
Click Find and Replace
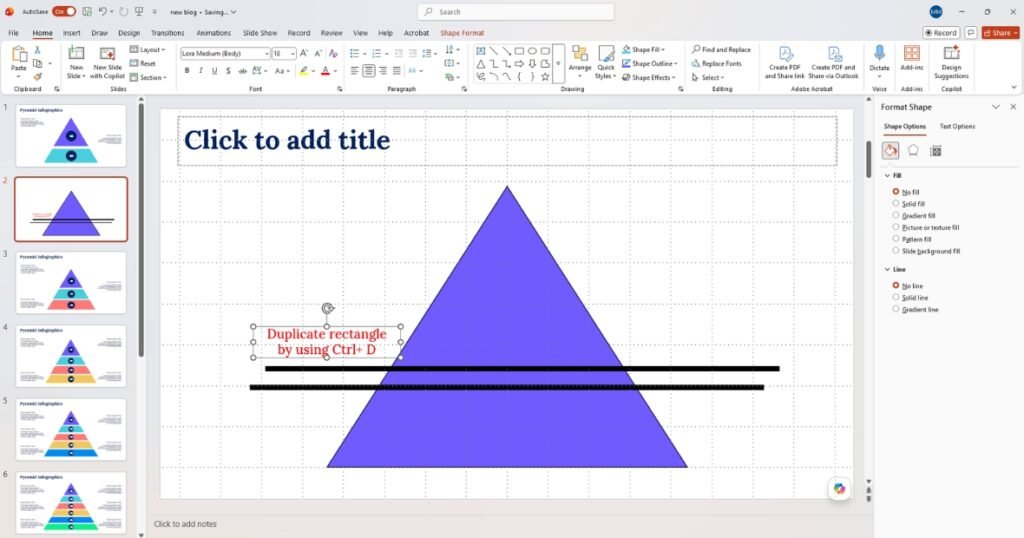721,50
